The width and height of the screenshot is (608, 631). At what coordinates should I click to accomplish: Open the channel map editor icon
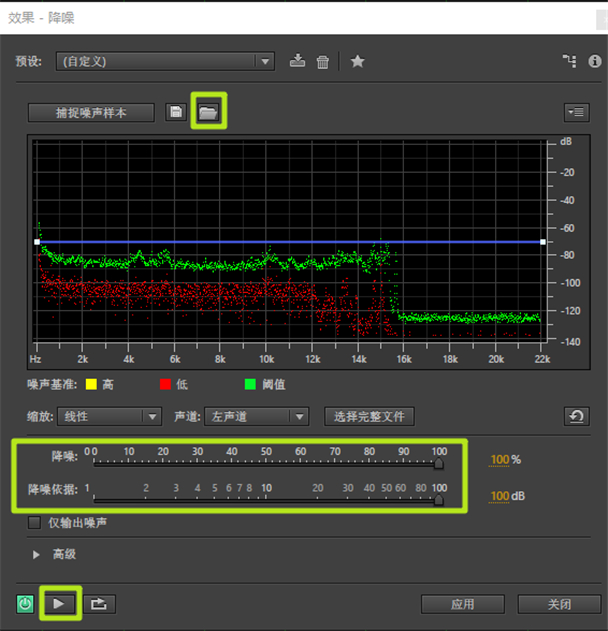coord(569,61)
